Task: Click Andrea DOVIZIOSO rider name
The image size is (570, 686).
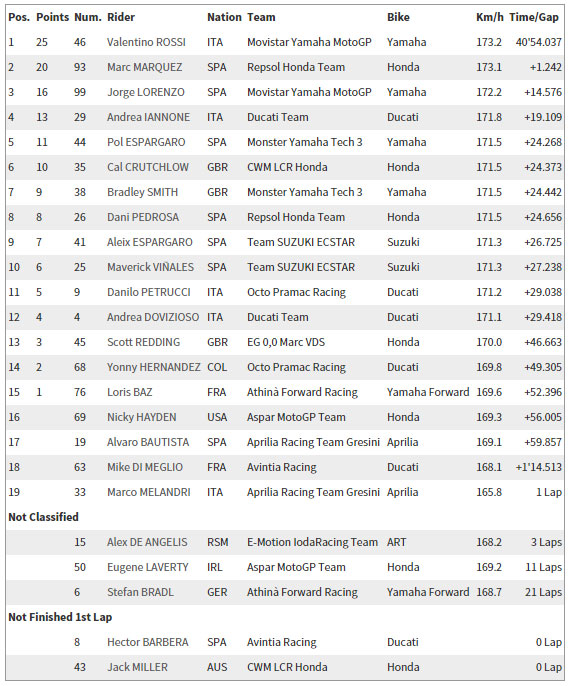Action: 153,317
